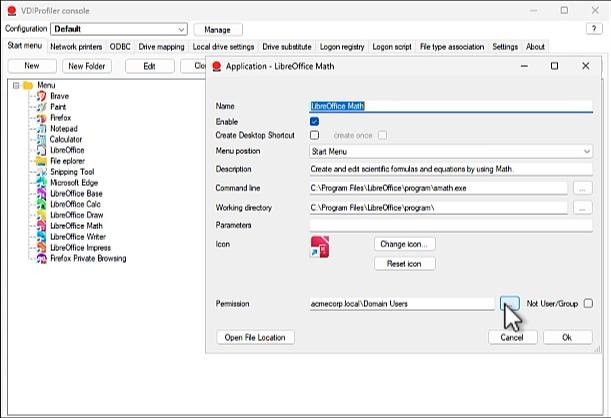Click the Notepad icon in menu tree

tap(41, 129)
